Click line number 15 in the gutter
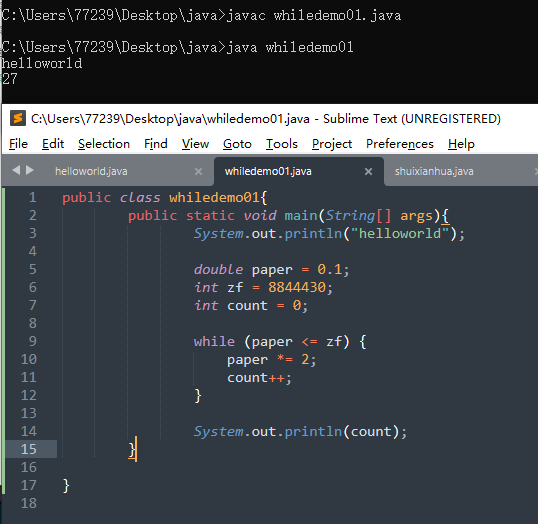 (x=28, y=449)
